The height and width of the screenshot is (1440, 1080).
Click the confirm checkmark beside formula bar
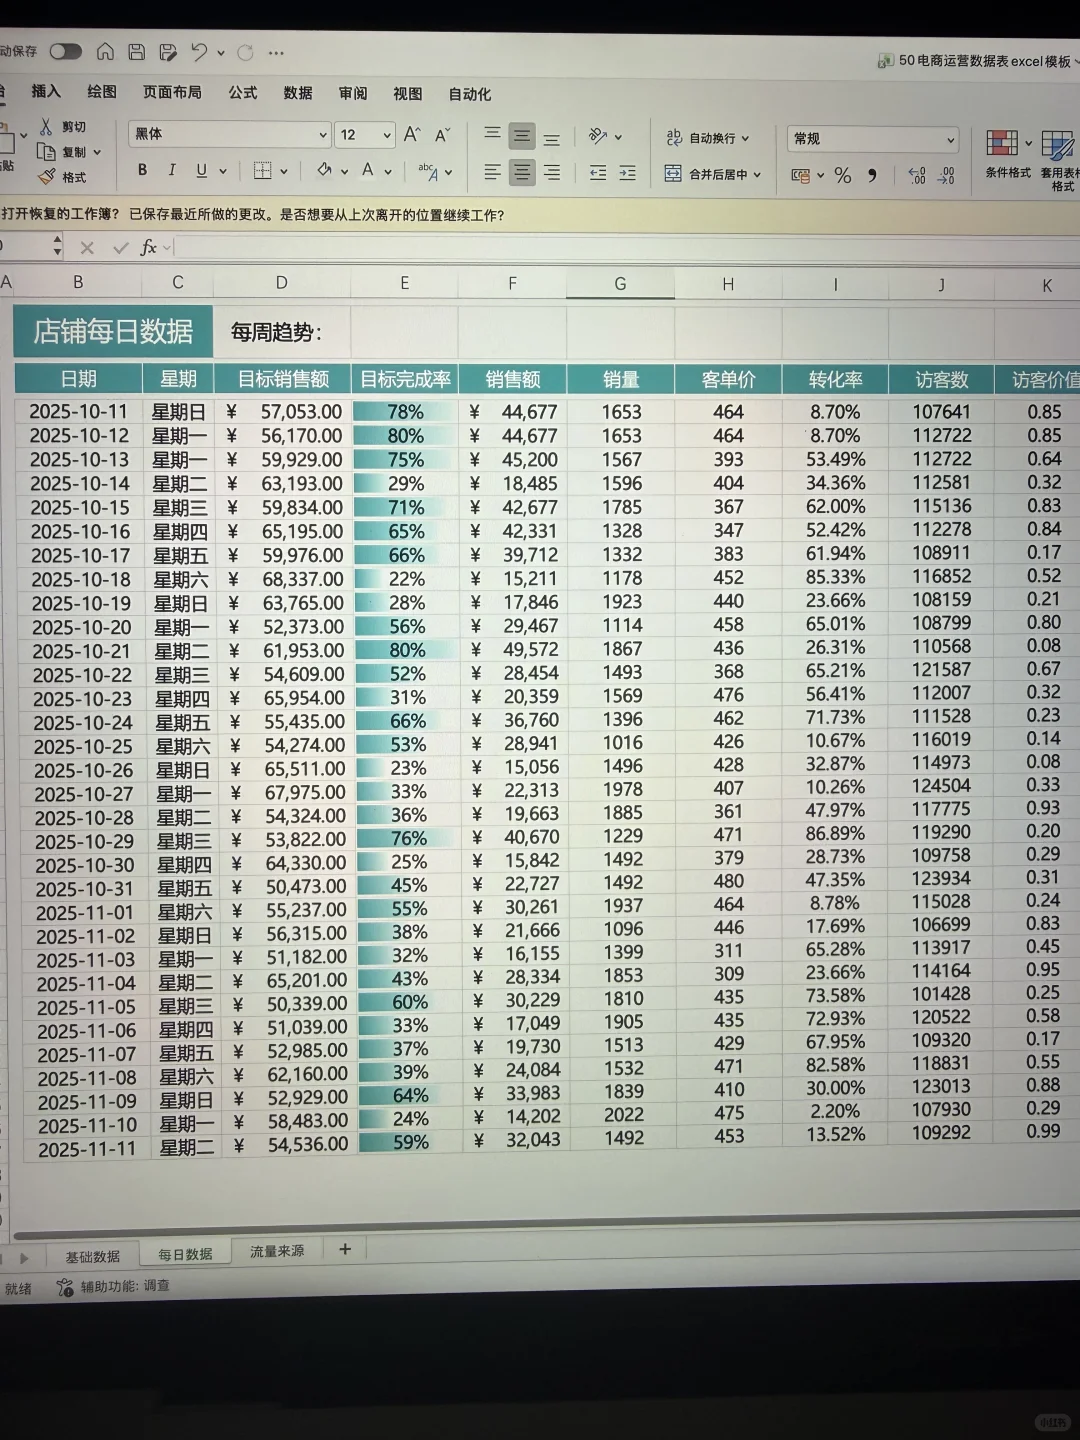[121, 247]
